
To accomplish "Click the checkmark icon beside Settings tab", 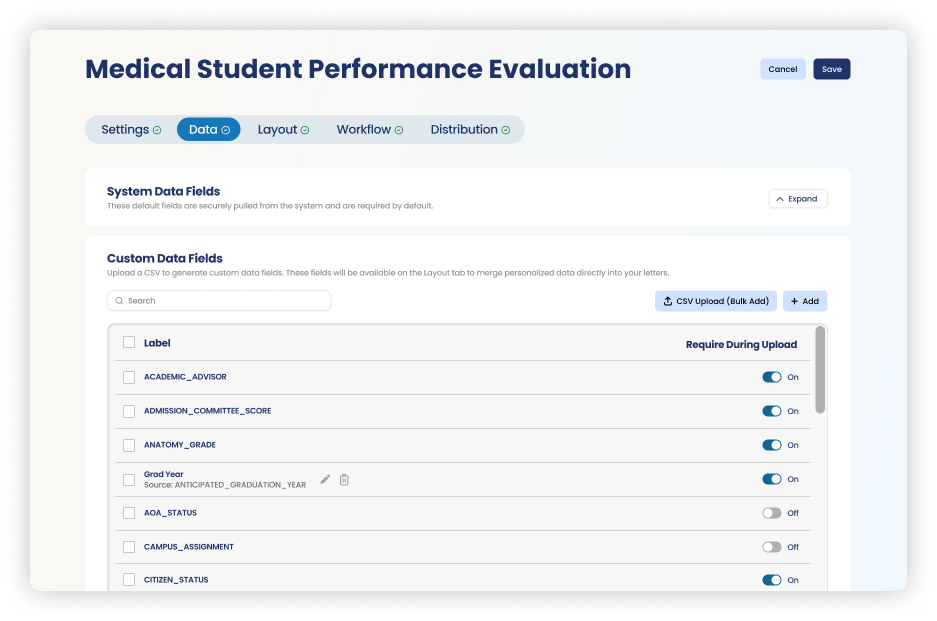I will (x=158, y=129).
